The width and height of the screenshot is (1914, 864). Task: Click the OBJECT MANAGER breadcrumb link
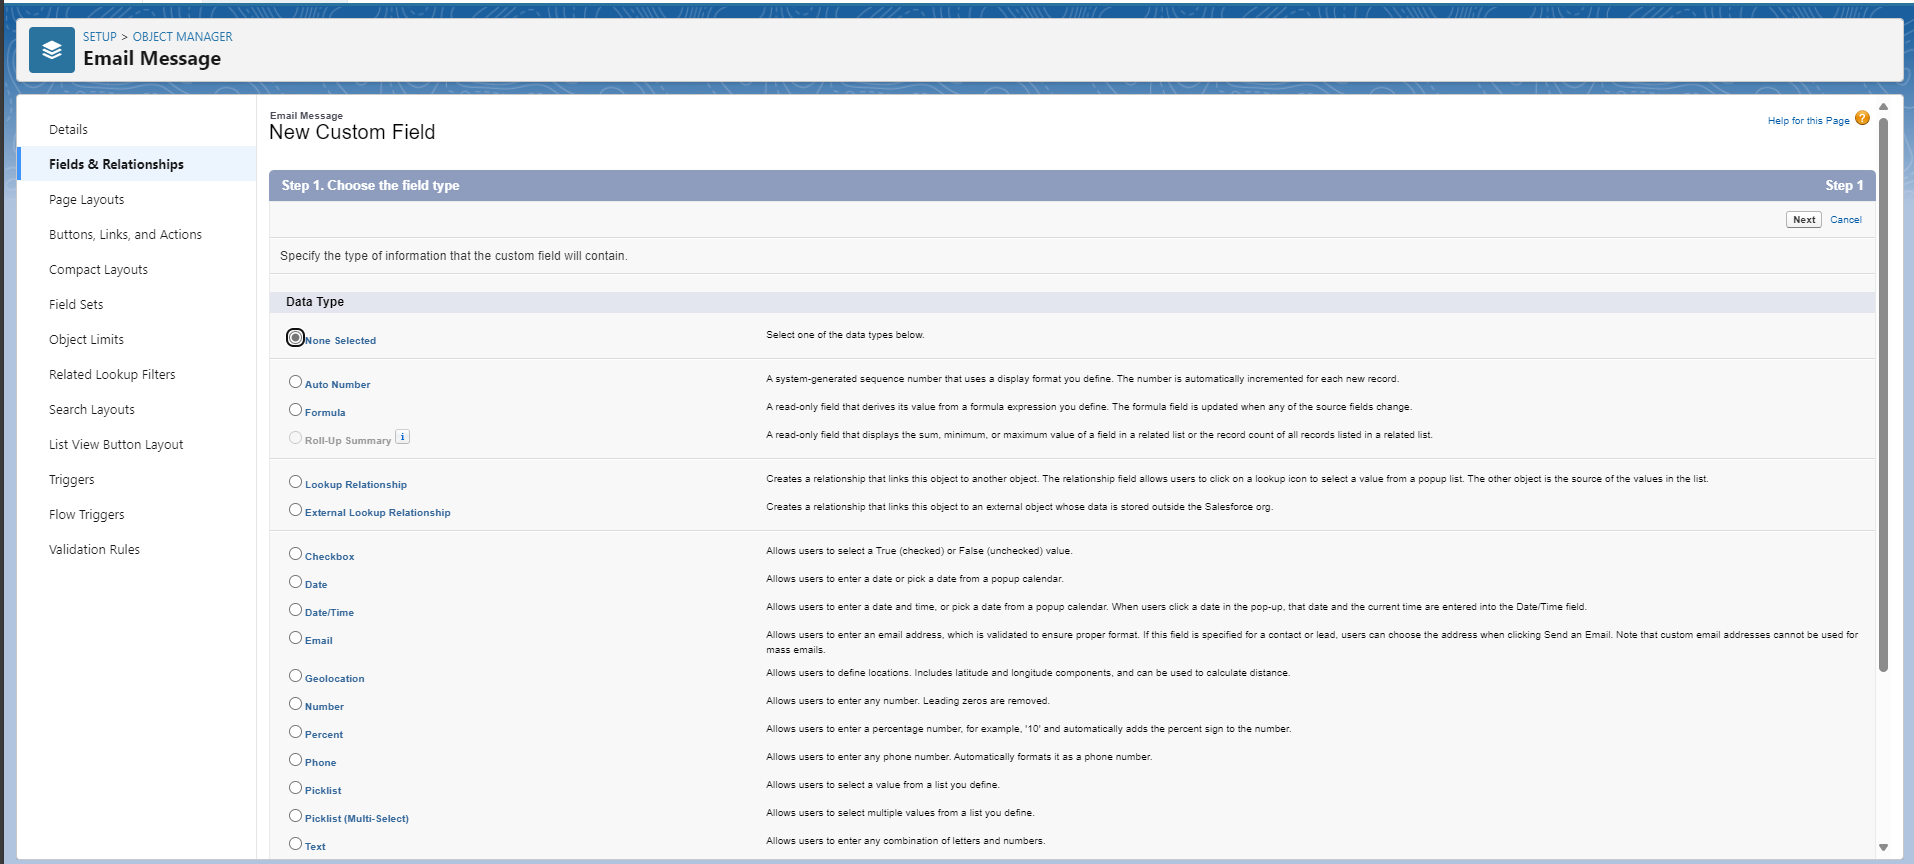(x=183, y=36)
